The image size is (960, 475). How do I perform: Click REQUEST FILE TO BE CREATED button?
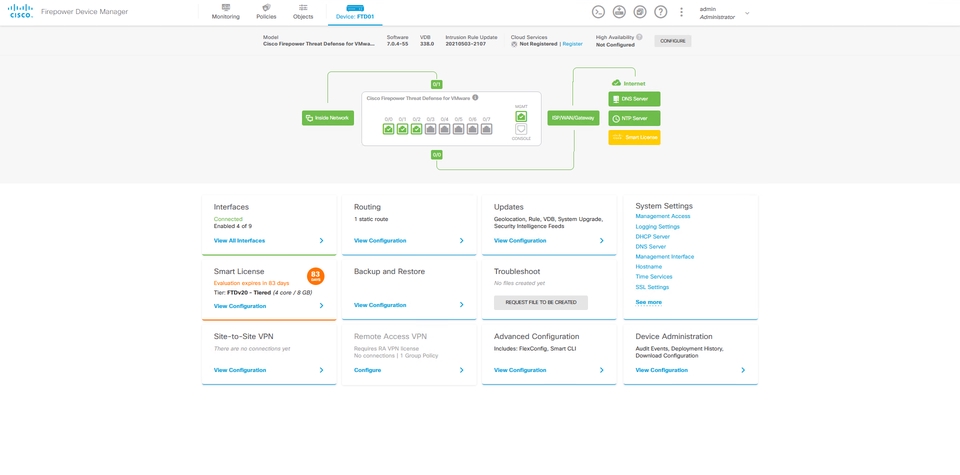click(541, 302)
